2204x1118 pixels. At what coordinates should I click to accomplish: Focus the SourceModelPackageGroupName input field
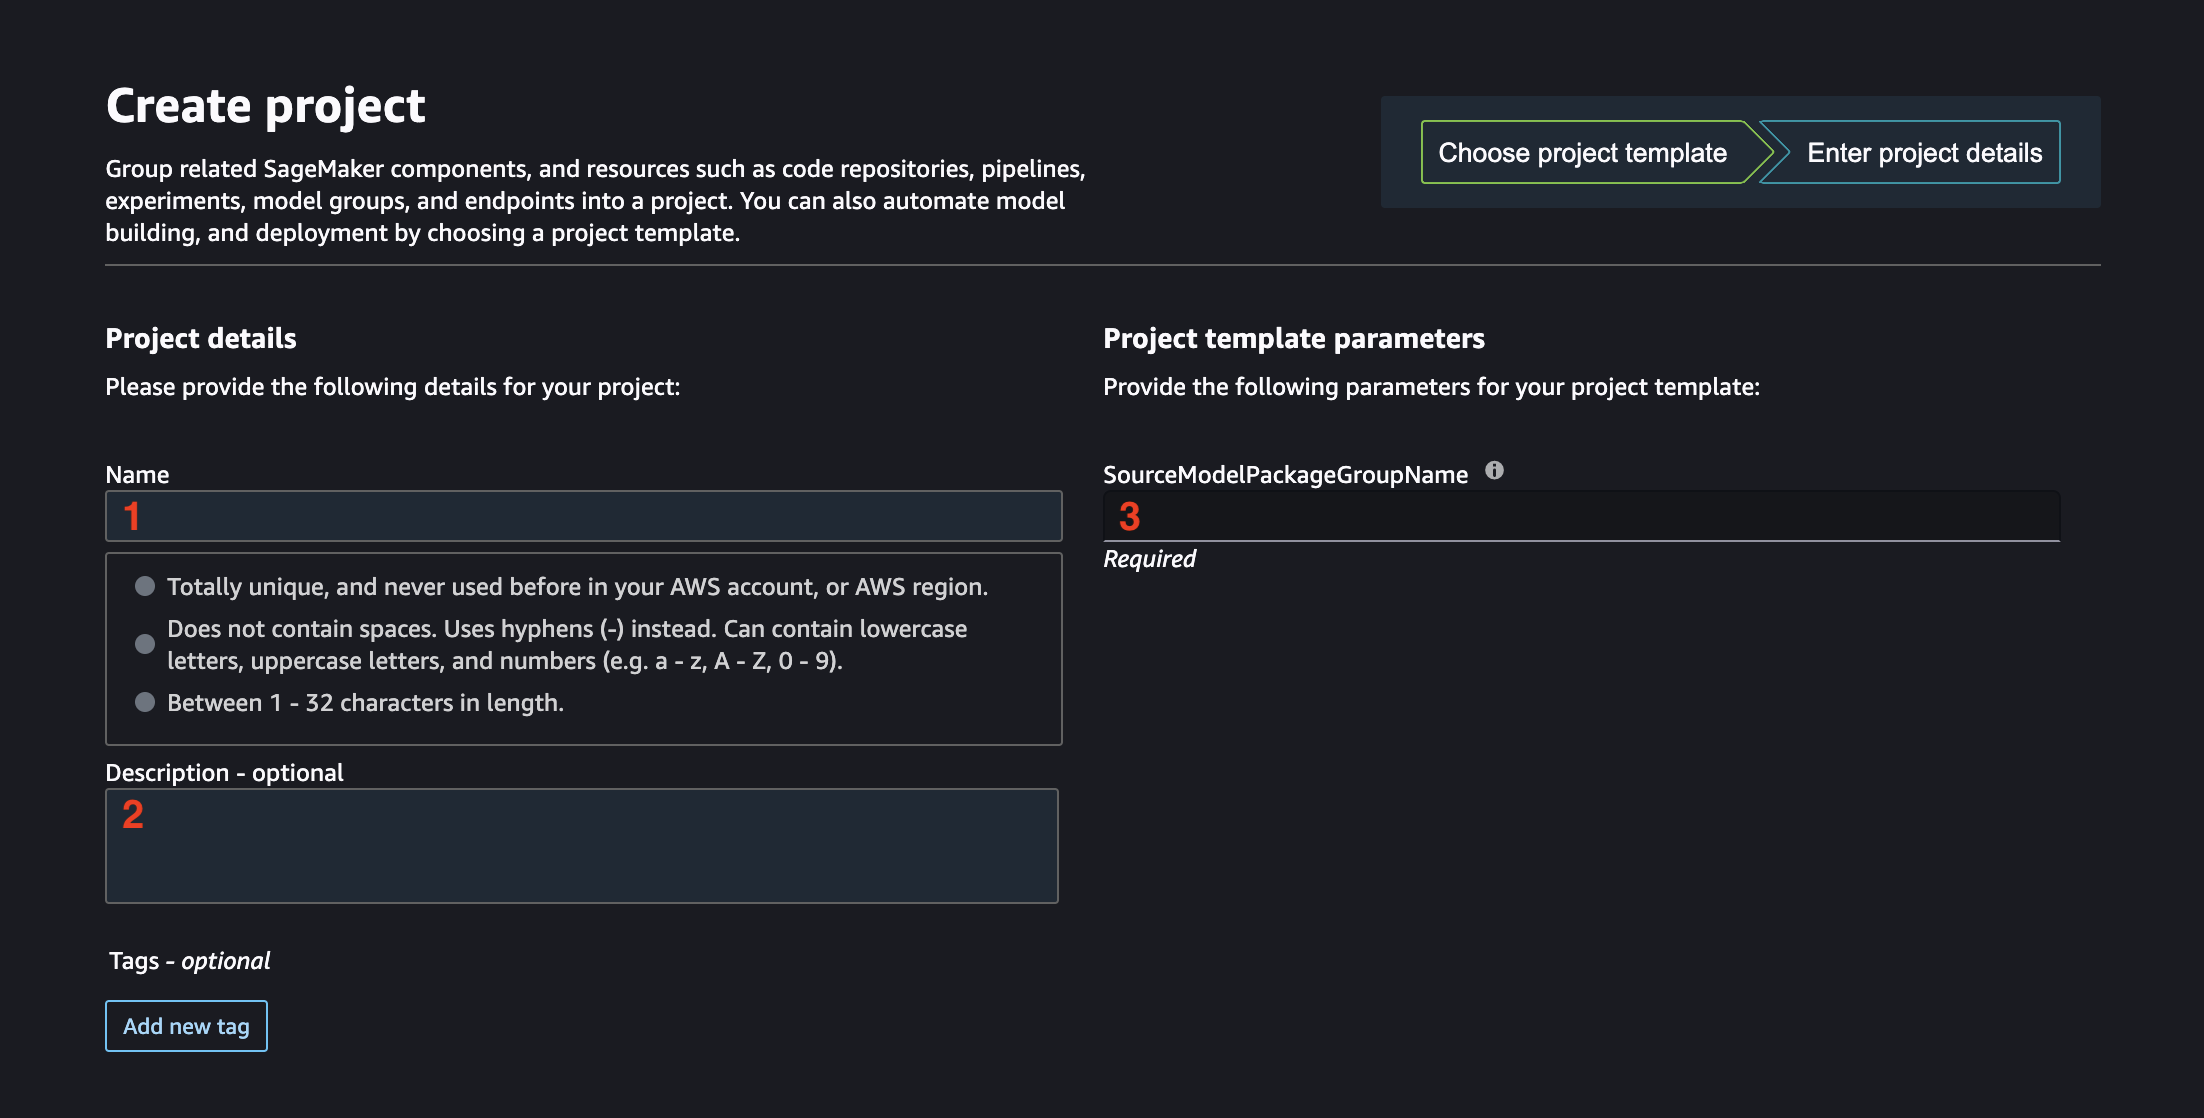(1581, 516)
